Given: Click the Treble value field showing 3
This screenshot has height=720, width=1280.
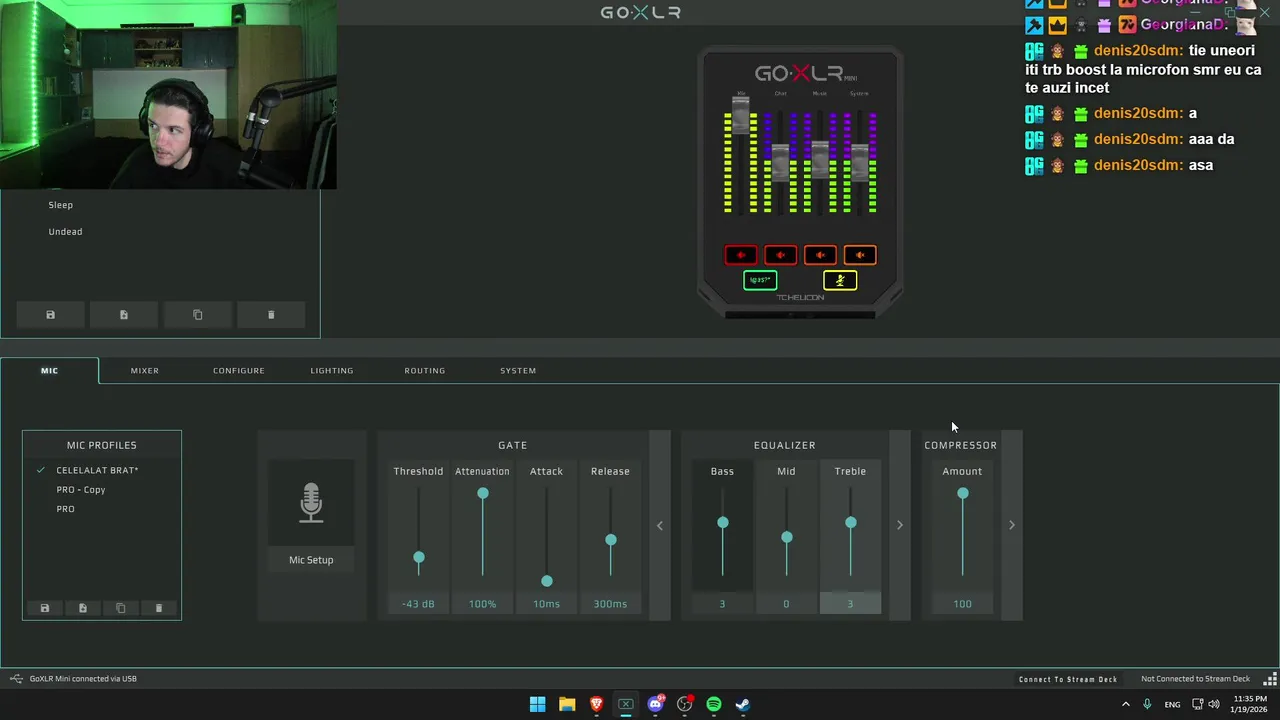Looking at the screenshot, I should [x=850, y=604].
